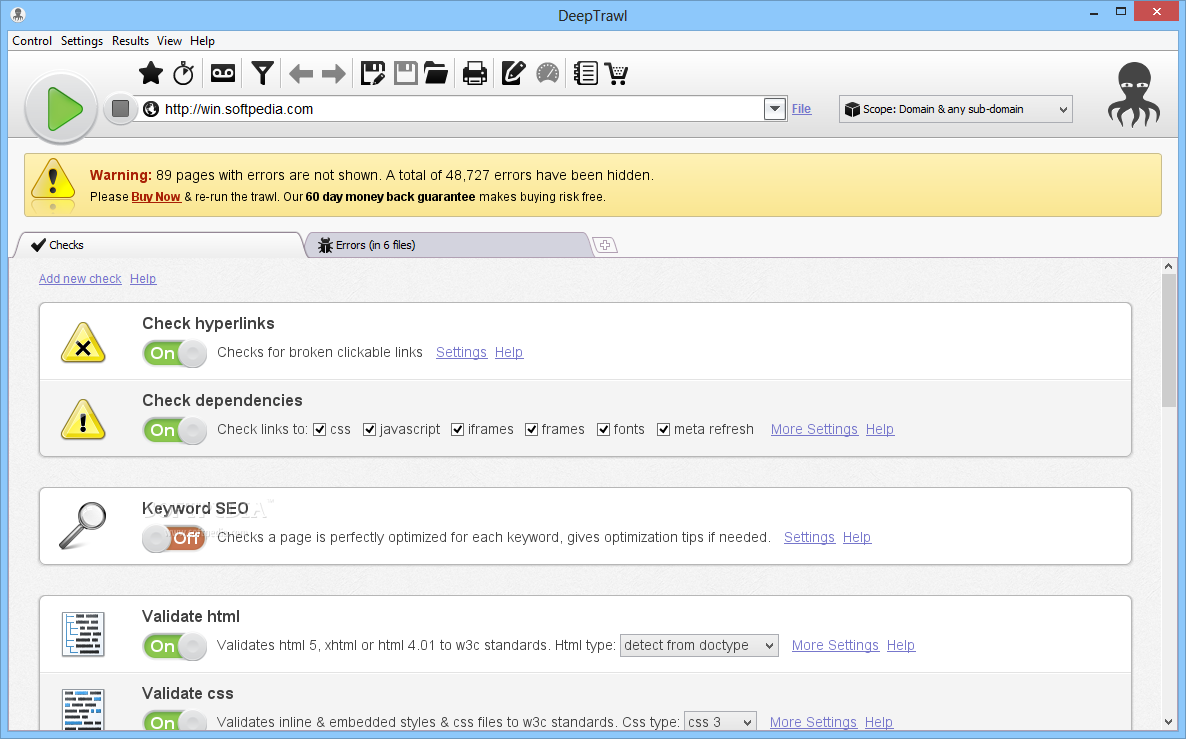The height and width of the screenshot is (739, 1186).
Task: Switch to the Checks tab
Action: [160, 245]
